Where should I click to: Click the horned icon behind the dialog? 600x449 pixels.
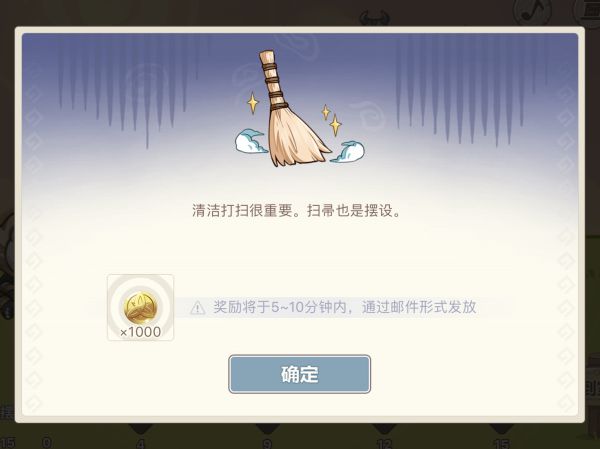tap(374, 18)
